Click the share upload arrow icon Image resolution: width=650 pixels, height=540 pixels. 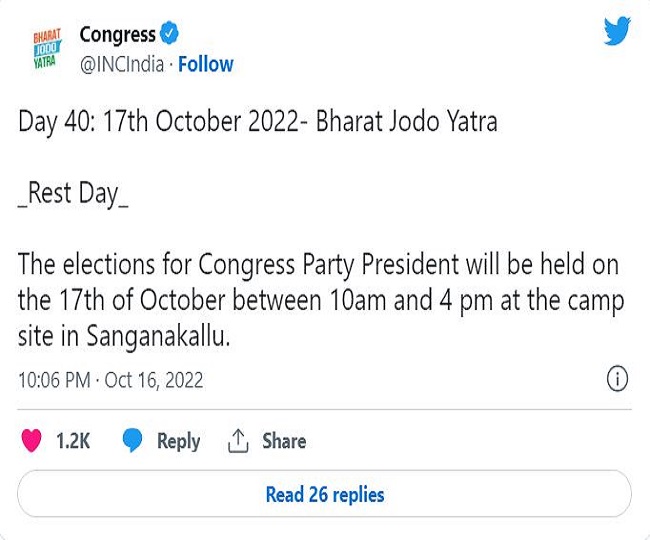[x=238, y=441]
